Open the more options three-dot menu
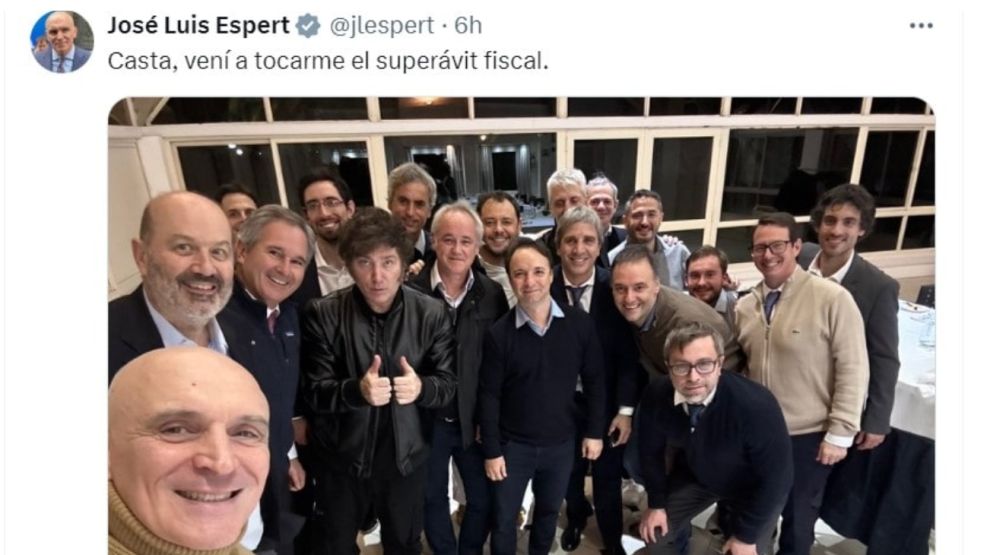 pyautogui.click(x=921, y=26)
